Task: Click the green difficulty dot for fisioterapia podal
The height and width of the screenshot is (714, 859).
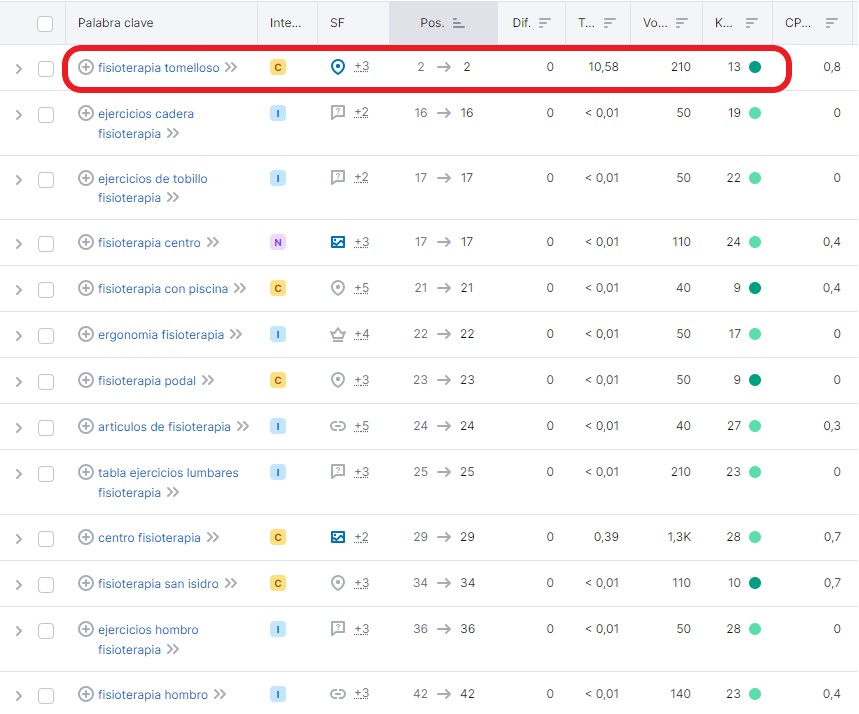Action: click(x=755, y=380)
